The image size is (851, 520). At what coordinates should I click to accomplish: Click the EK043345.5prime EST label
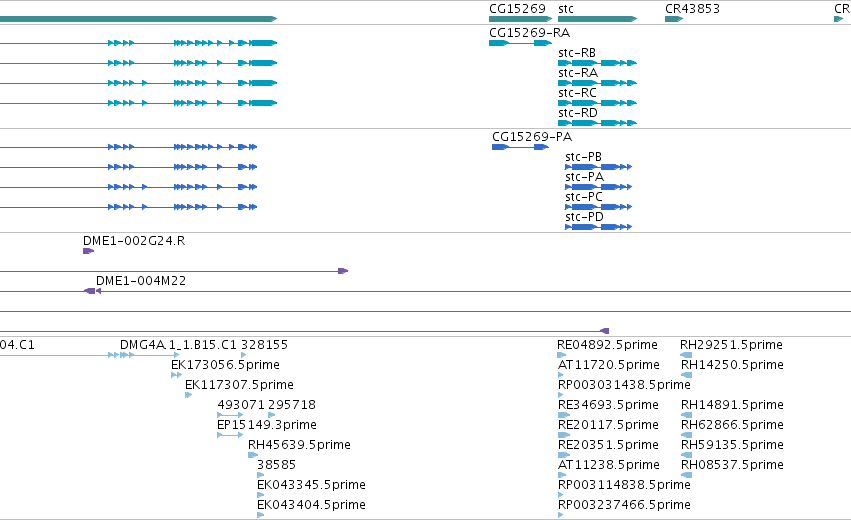point(311,485)
